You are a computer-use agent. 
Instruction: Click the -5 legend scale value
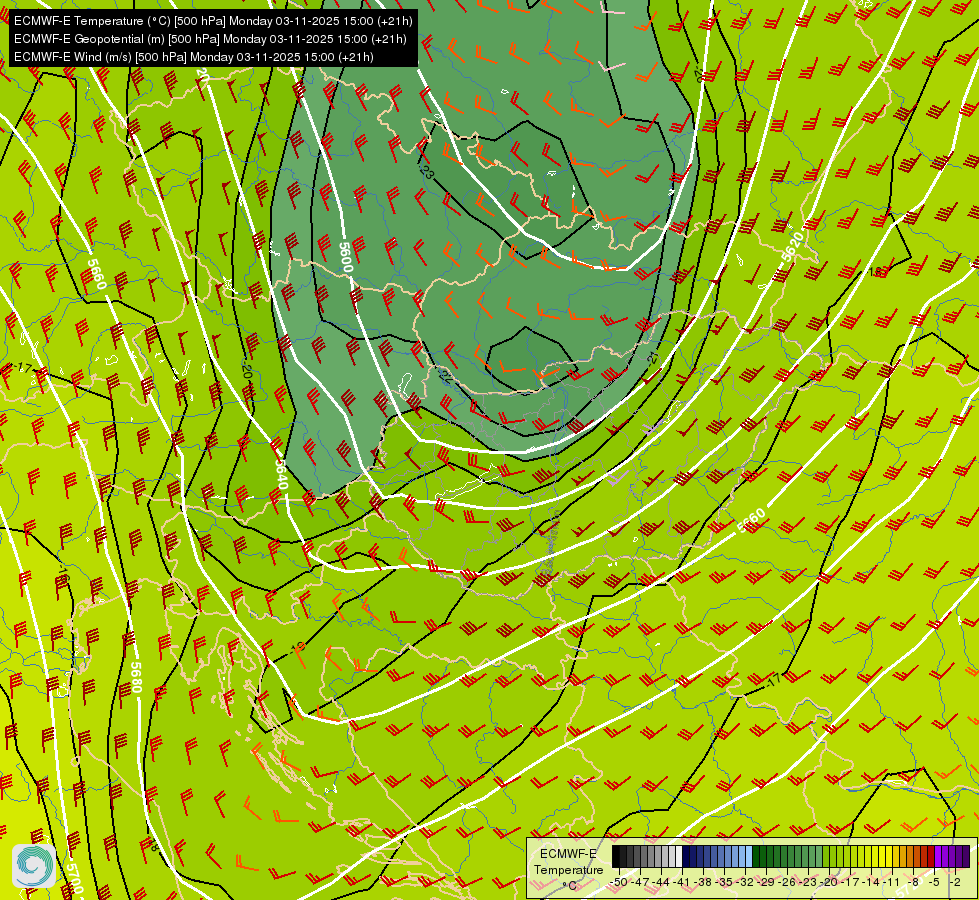[934, 883]
